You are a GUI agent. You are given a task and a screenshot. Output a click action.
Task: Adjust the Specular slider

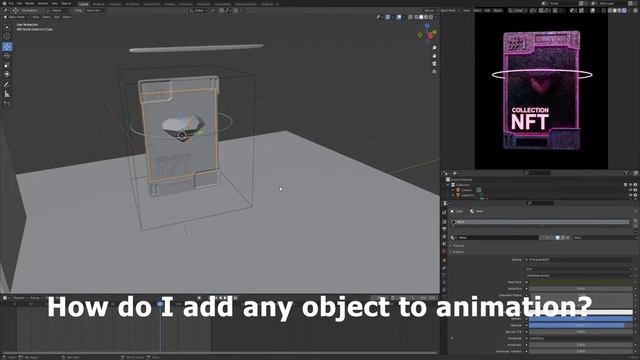[x=581, y=325]
